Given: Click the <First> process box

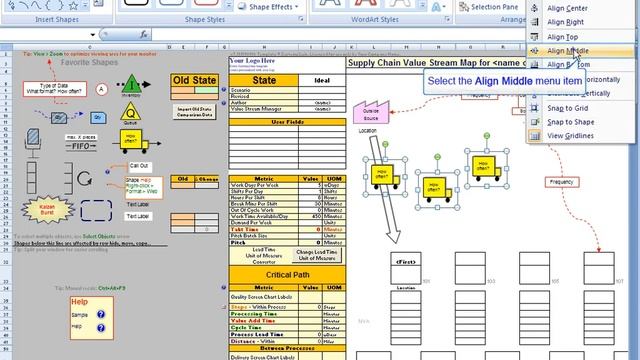Looking at the screenshot, I should tap(406, 262).
